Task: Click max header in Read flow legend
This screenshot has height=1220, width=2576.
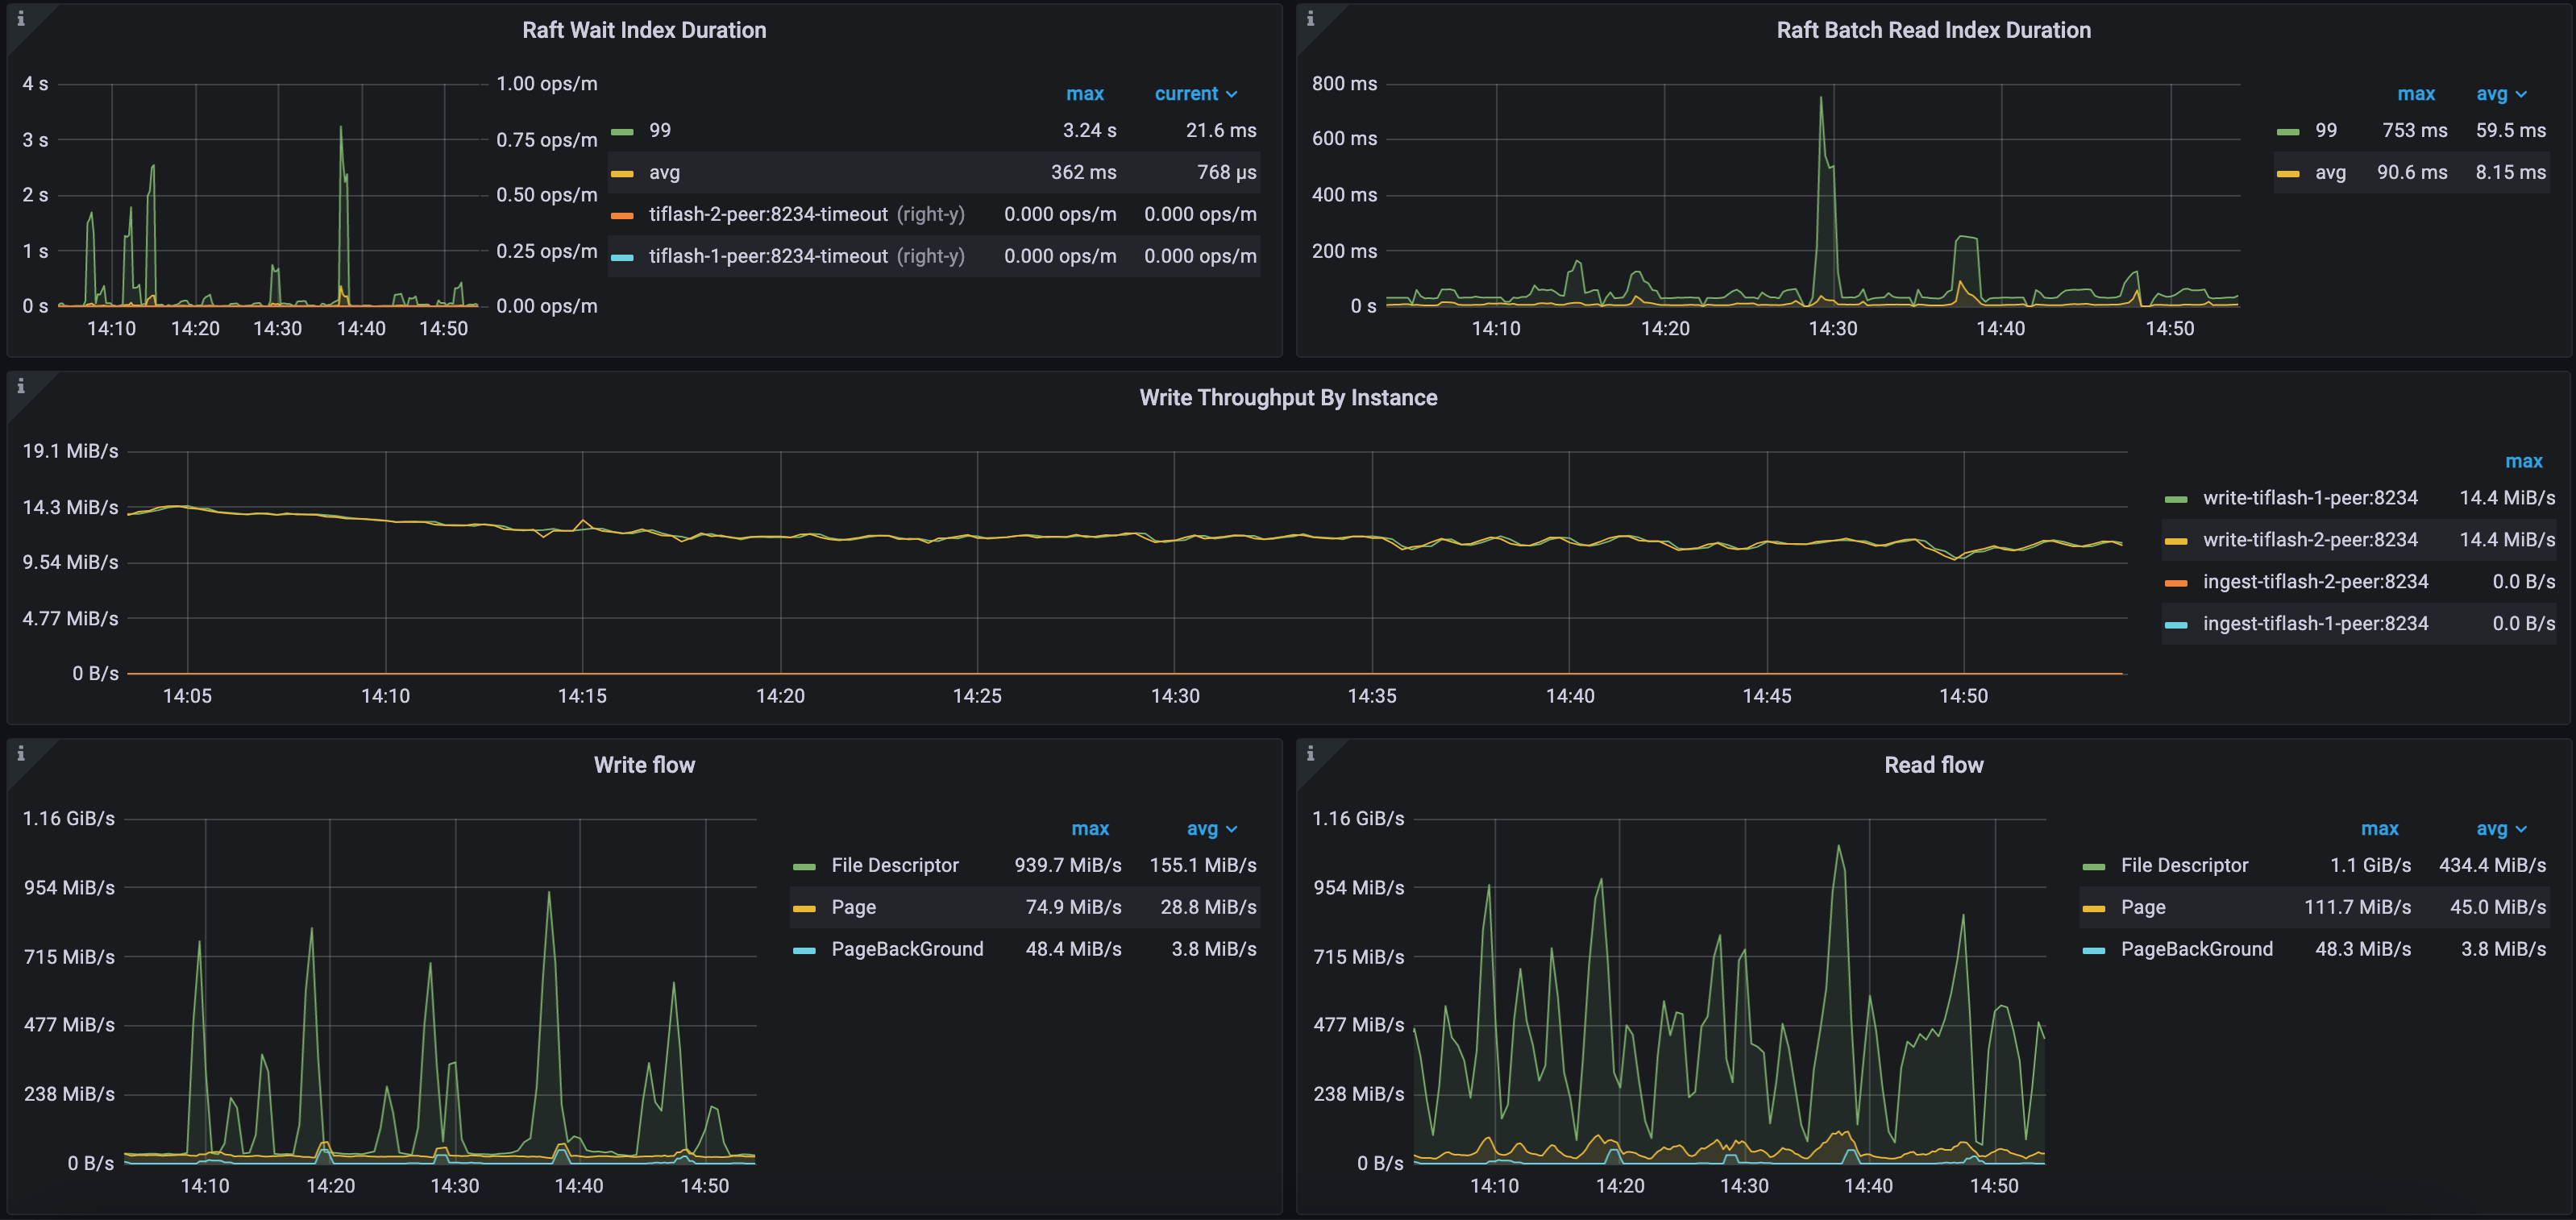Action: (x=2379, y=829)
